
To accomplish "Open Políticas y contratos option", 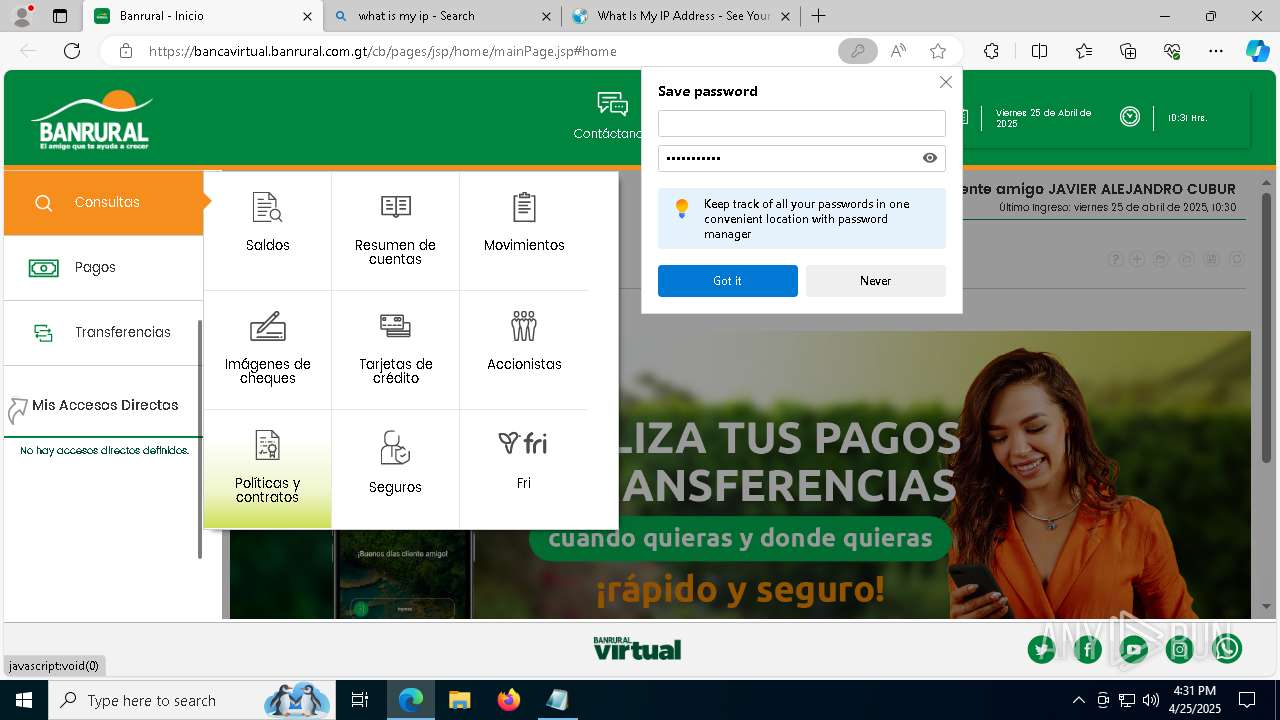I will click(267, 467).
